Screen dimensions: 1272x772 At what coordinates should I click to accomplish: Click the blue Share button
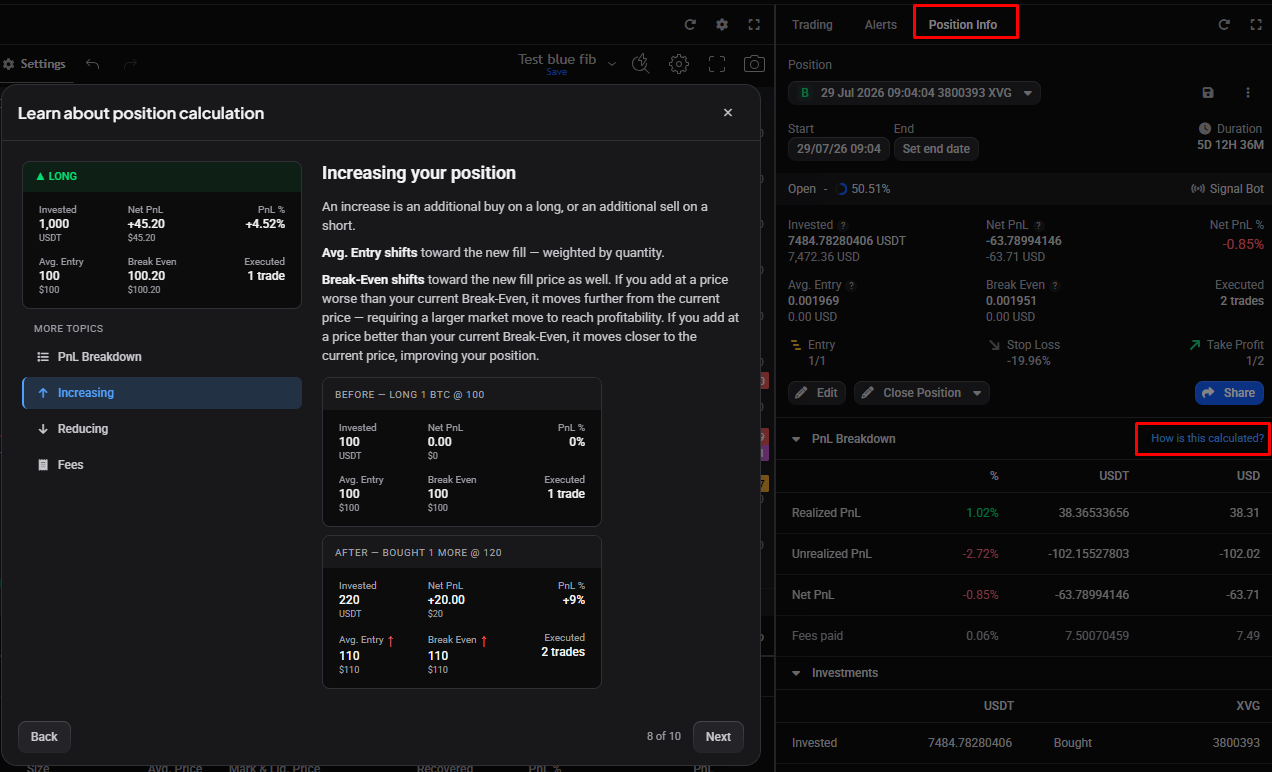(1229, 393)
